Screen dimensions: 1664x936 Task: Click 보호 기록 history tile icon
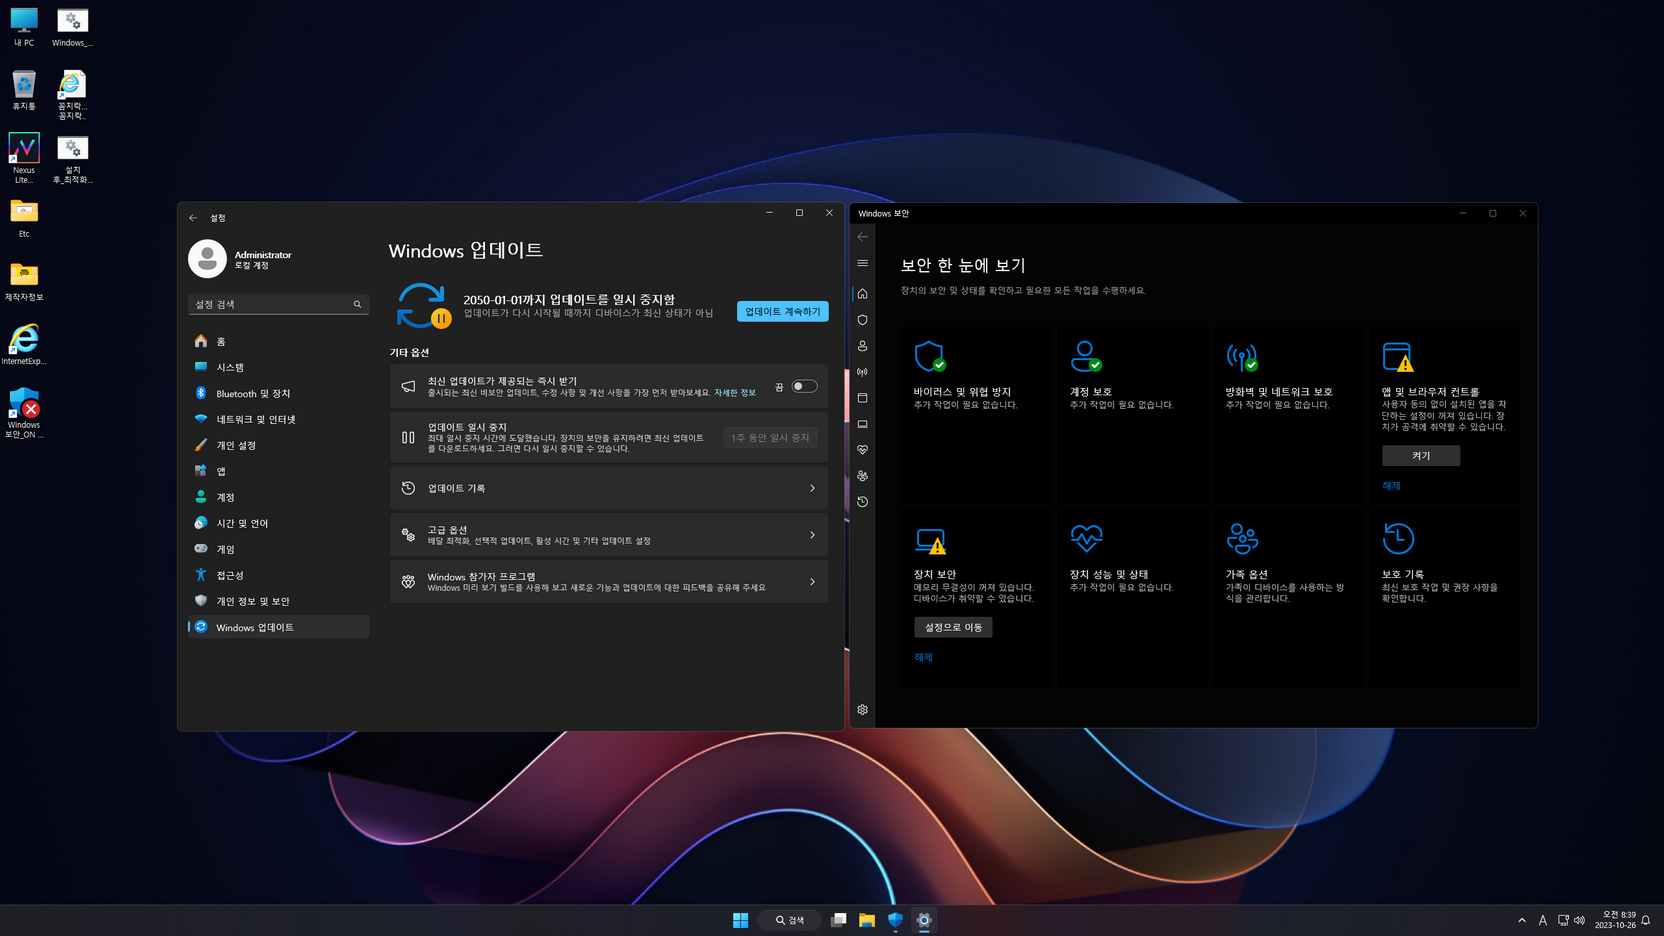(x=1398, y=539)
